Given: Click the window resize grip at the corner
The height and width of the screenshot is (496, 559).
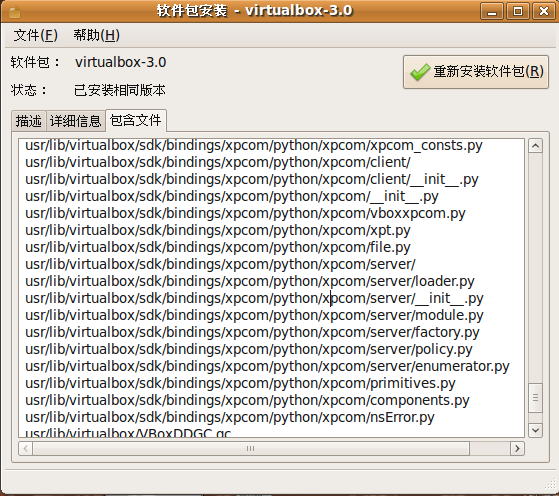Looking at the screenshot, I should pyautogui.click(x=550, y=484).
